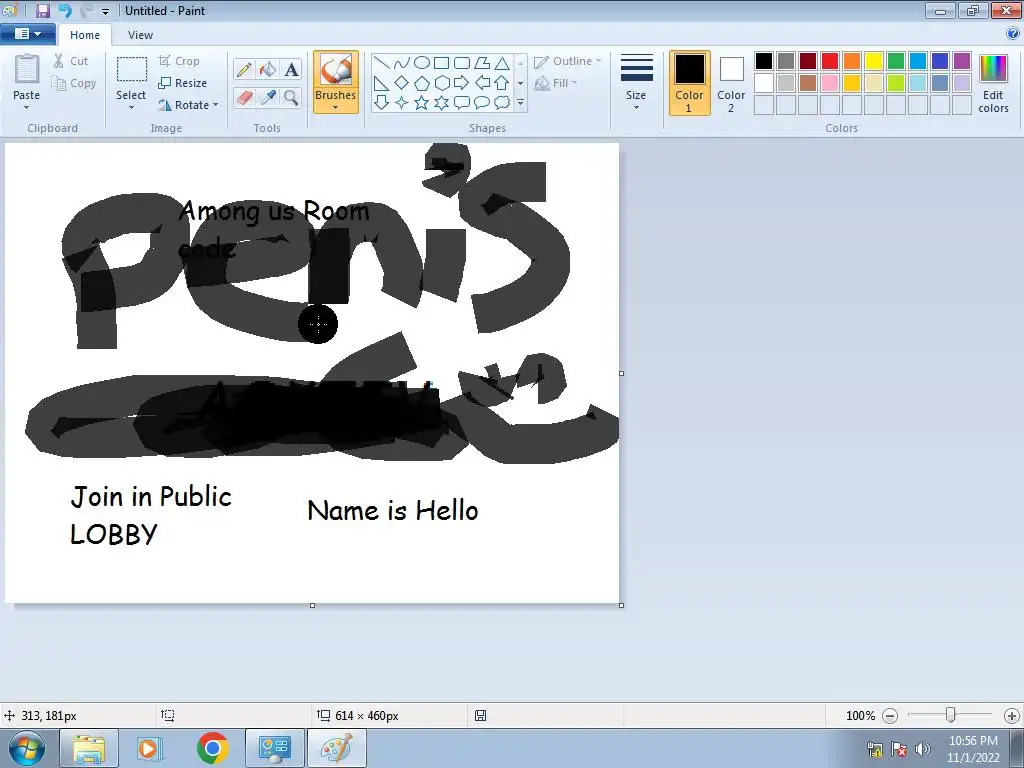Image resolution: width=1024 pixels, height=768 pixels.
Task: Click the Resize button
Action: (183, 83)
